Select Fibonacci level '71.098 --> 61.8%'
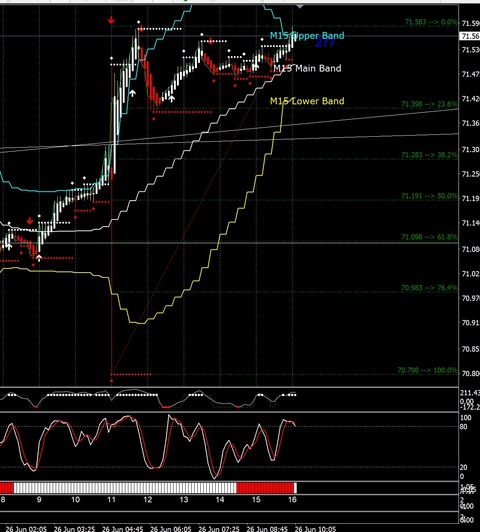The height and width of the screenshot is (532, 480). pyautogui.click(x=429, y=237)
